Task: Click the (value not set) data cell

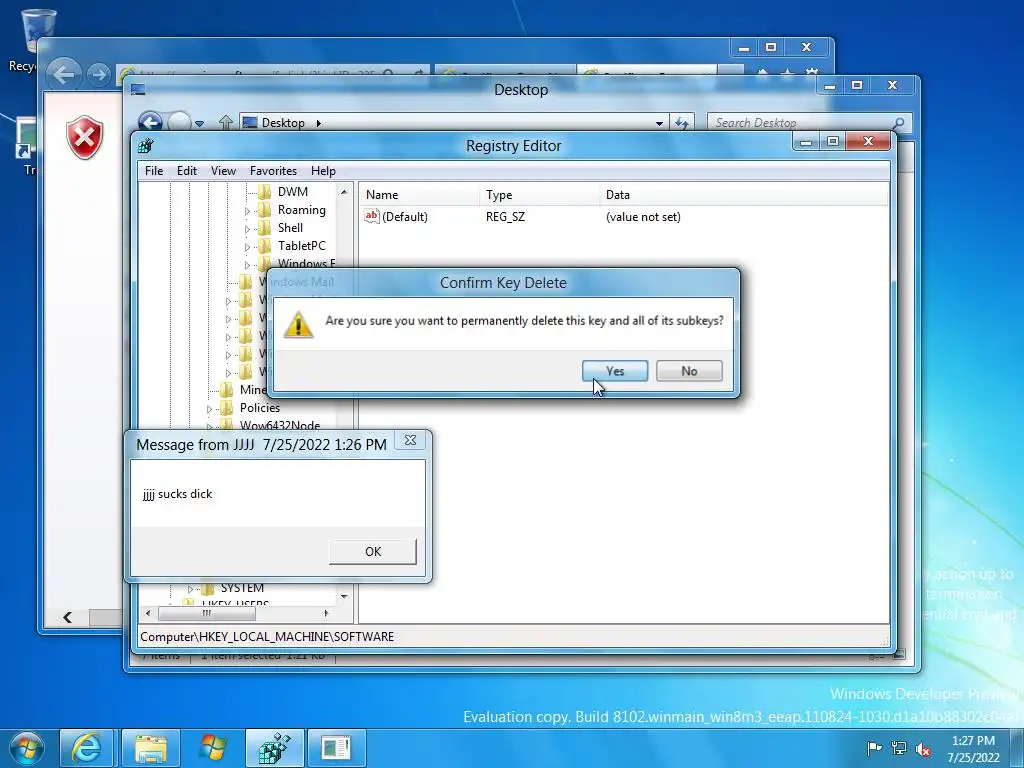Action: 643,217
